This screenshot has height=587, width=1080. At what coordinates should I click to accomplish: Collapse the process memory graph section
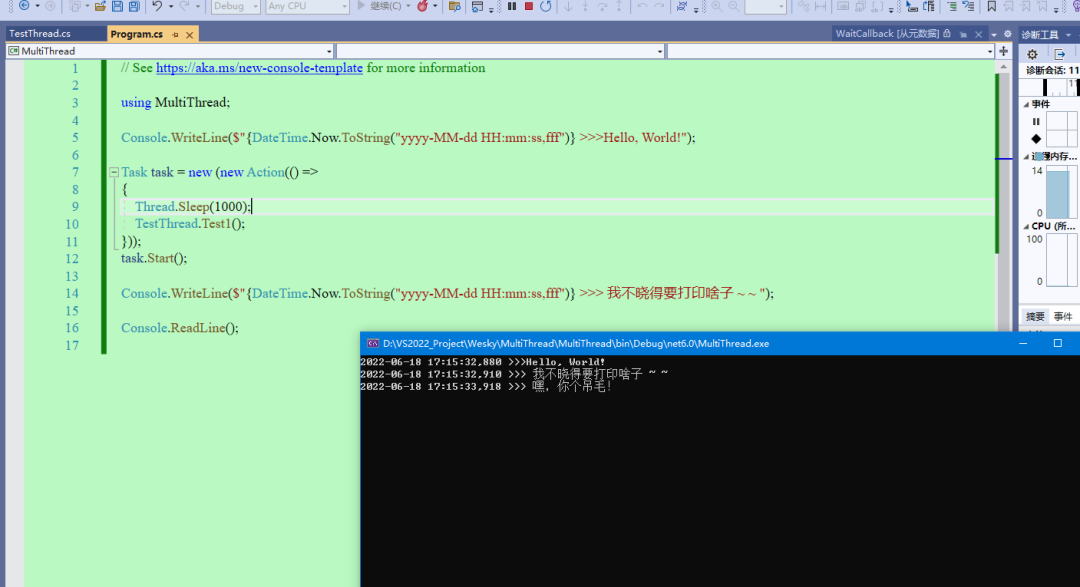1026,156
